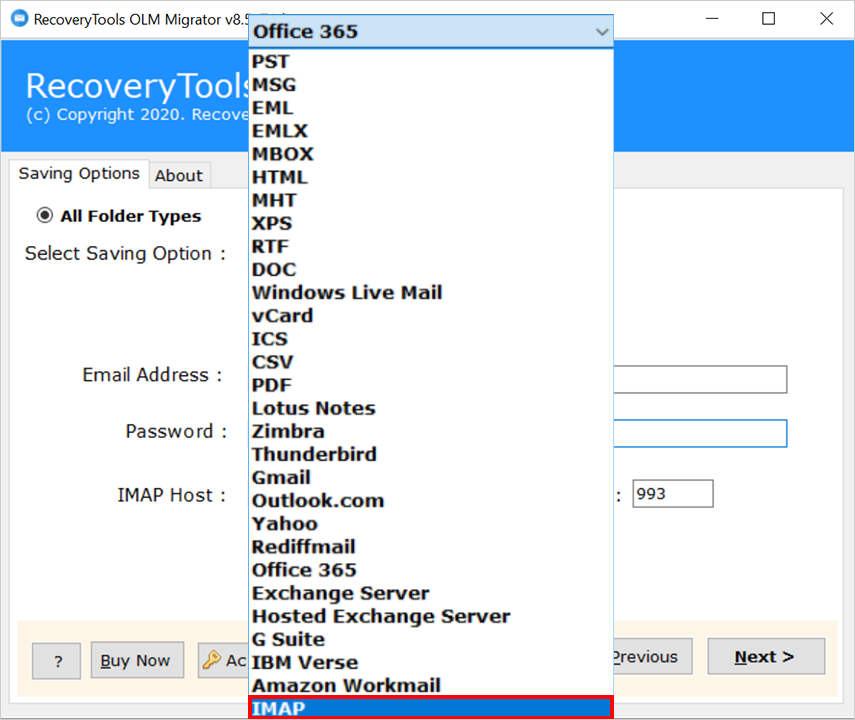Choose Office 365 in the list items

[x=431, y=569]
